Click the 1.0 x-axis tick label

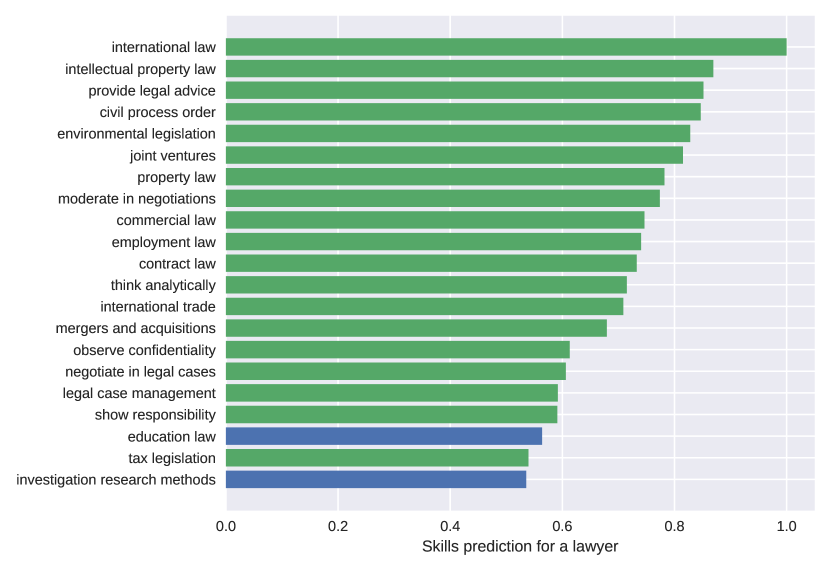[786, 526]
